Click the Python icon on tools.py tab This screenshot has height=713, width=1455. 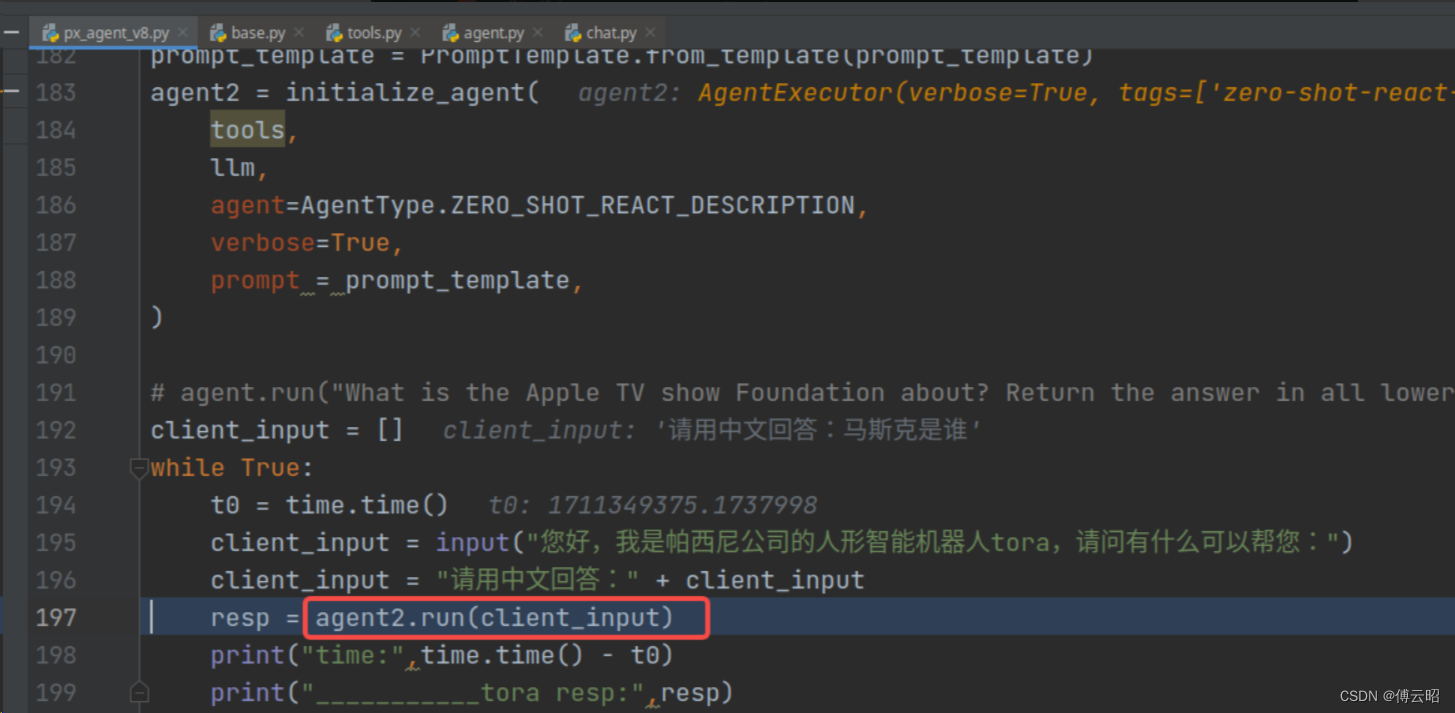(335, 33)
